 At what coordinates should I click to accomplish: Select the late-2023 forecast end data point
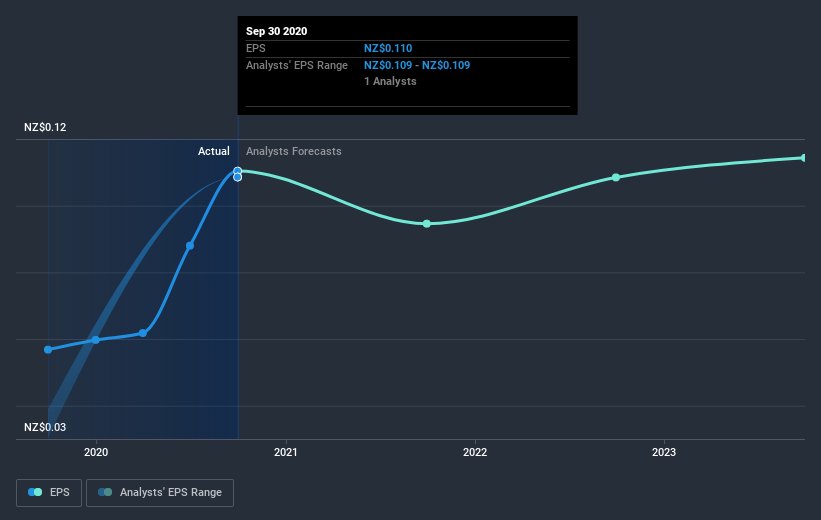(x=804, y=158)
